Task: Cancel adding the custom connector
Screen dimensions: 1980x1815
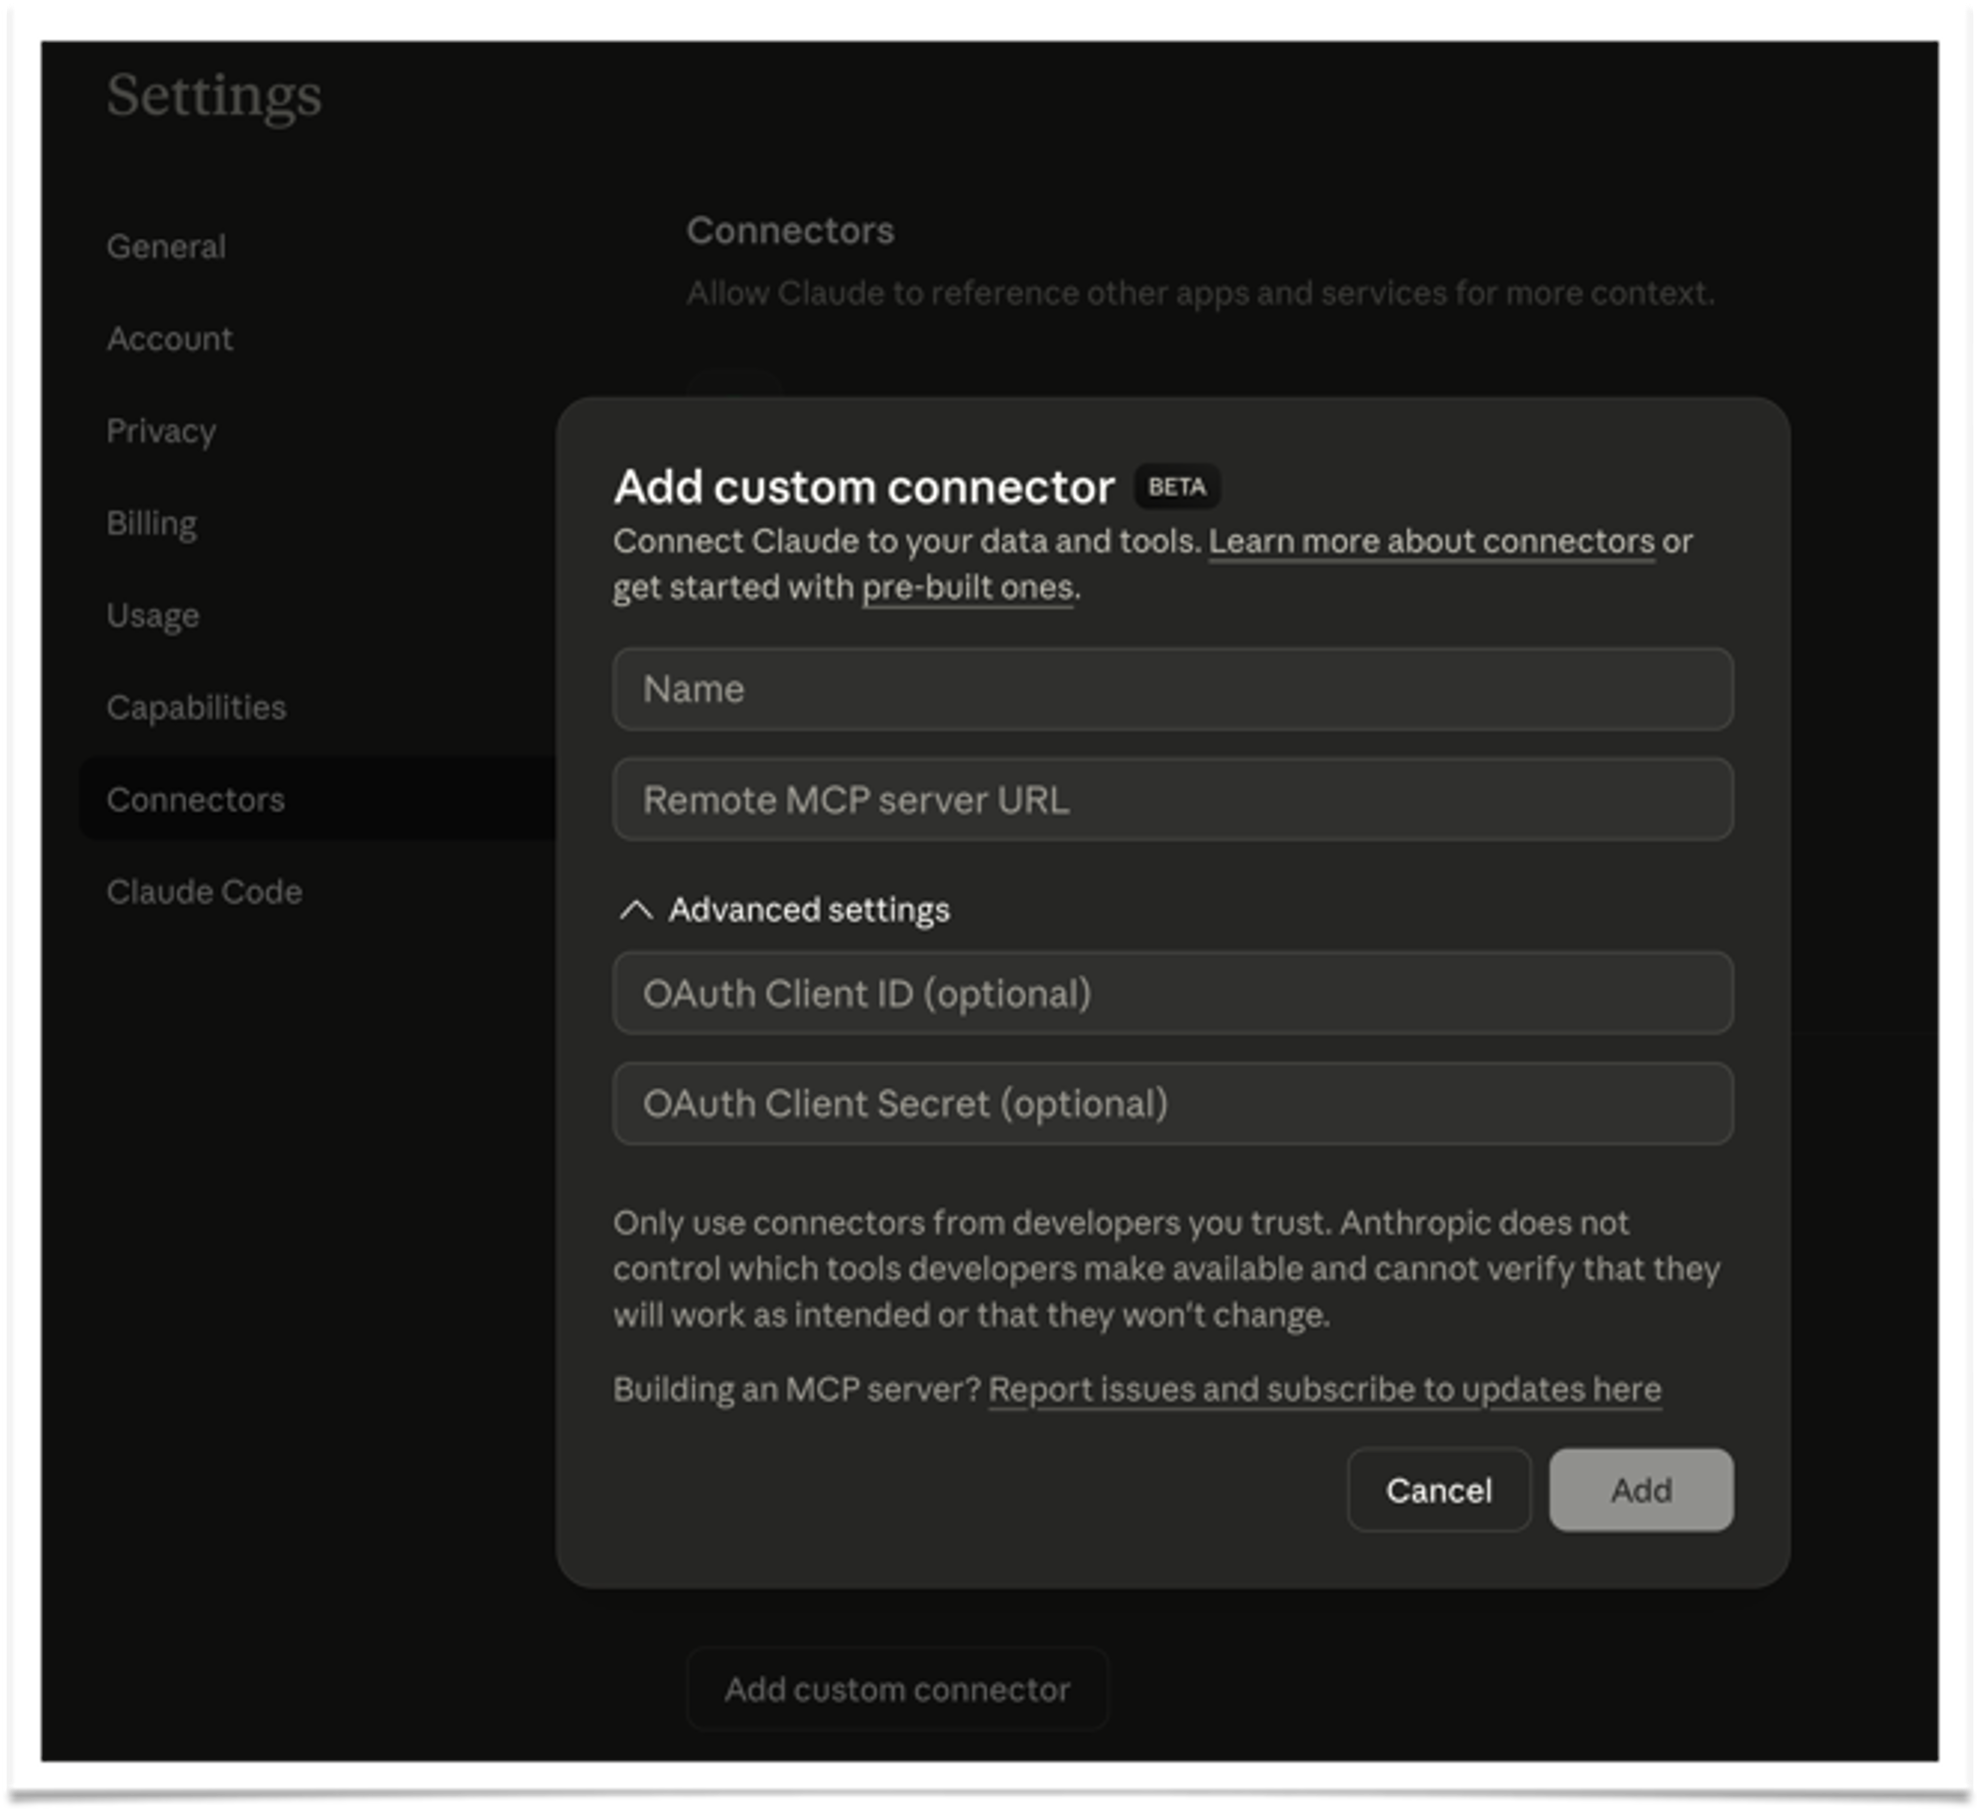Action: pos(1438,1490)
